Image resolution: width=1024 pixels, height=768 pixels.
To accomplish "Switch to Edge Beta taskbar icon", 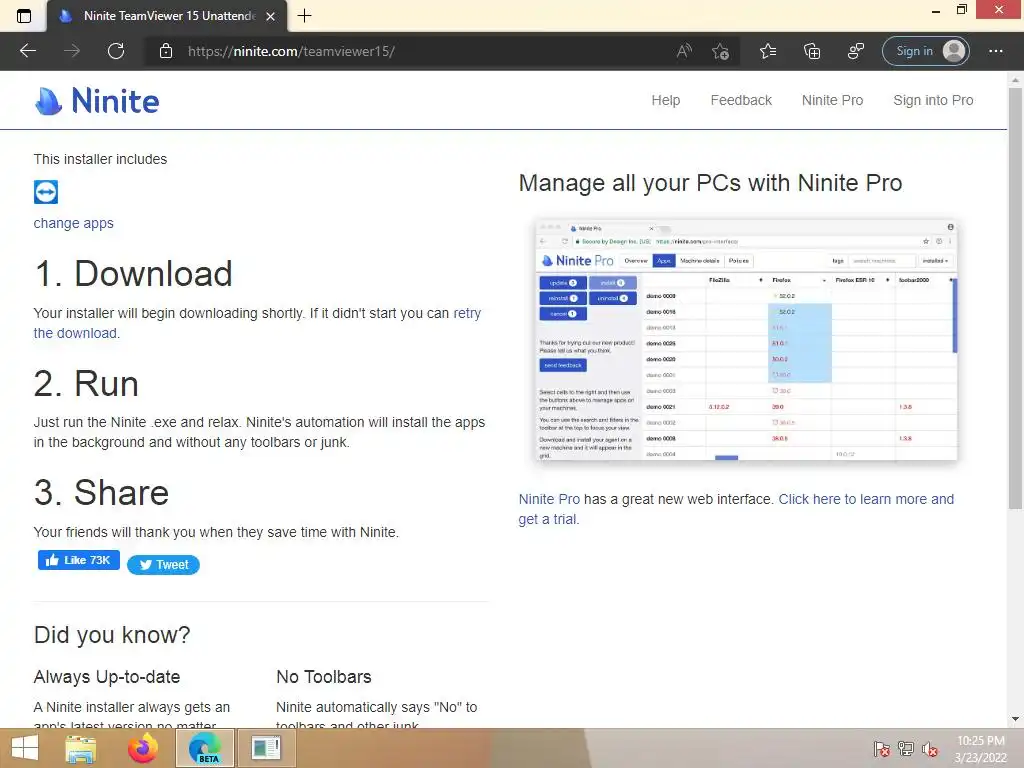I will (x=205, y=748).
